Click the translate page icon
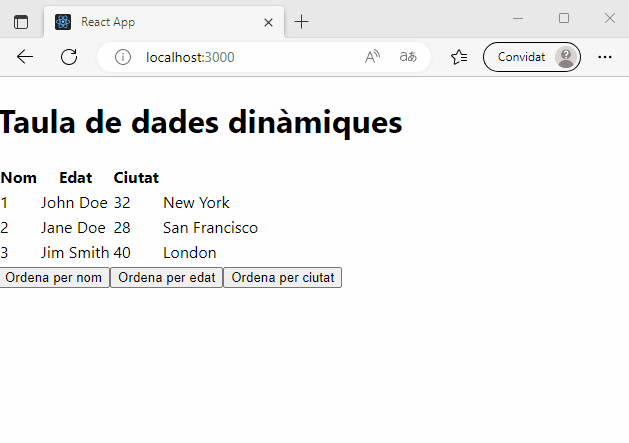 coord(408,57)
